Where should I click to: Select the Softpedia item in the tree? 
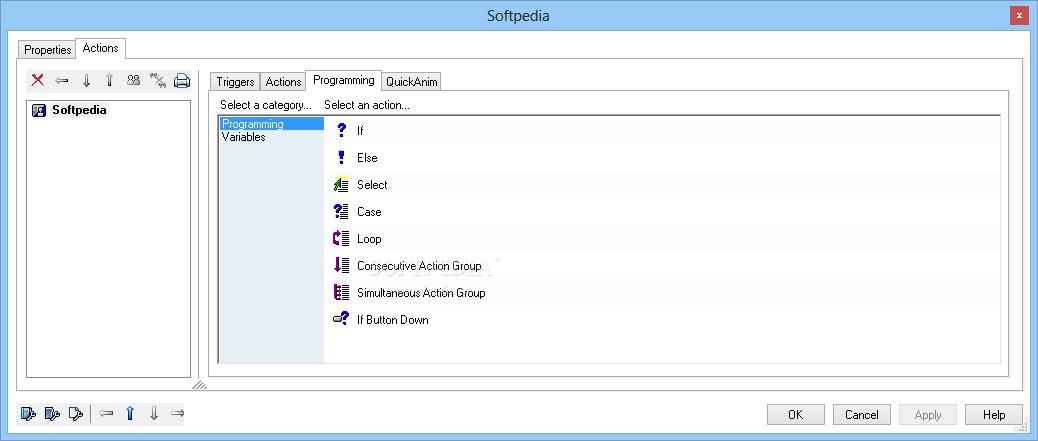[x=79, y=111]
